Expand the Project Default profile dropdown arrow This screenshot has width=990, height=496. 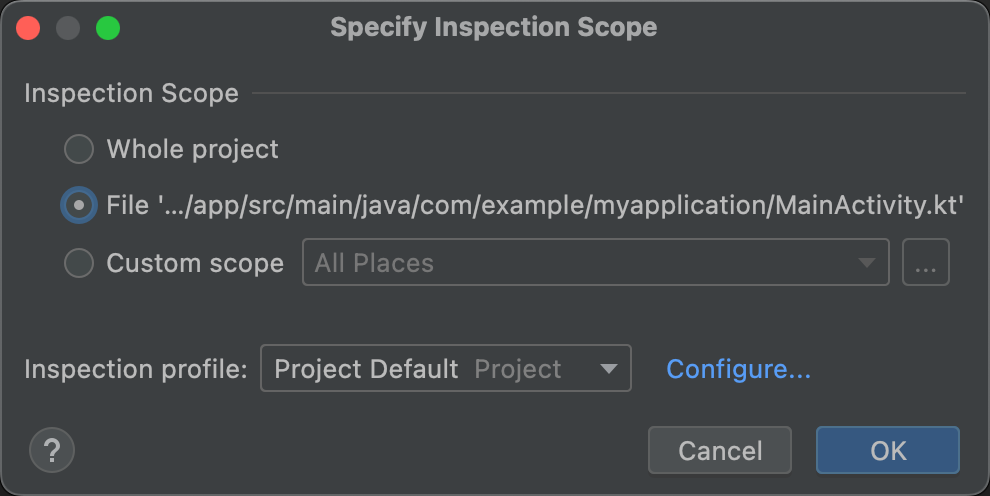click(608, 369)
